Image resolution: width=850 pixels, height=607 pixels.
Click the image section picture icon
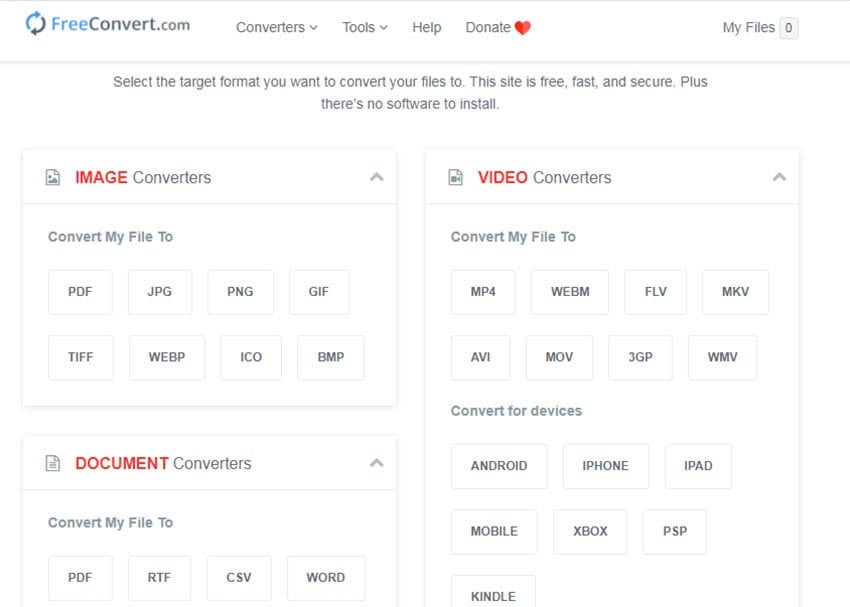click(53, 178)
